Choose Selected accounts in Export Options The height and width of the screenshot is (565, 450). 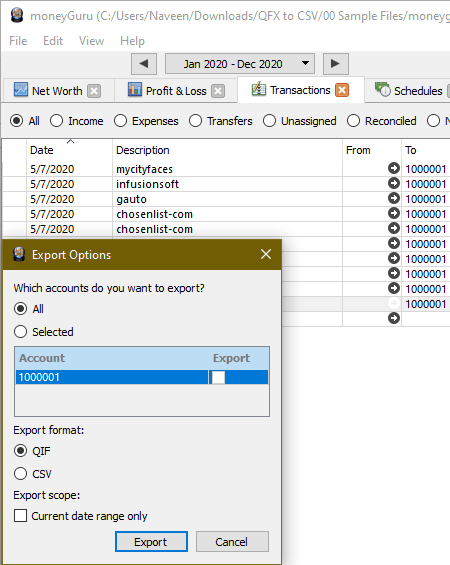click(x=20, y=332)
